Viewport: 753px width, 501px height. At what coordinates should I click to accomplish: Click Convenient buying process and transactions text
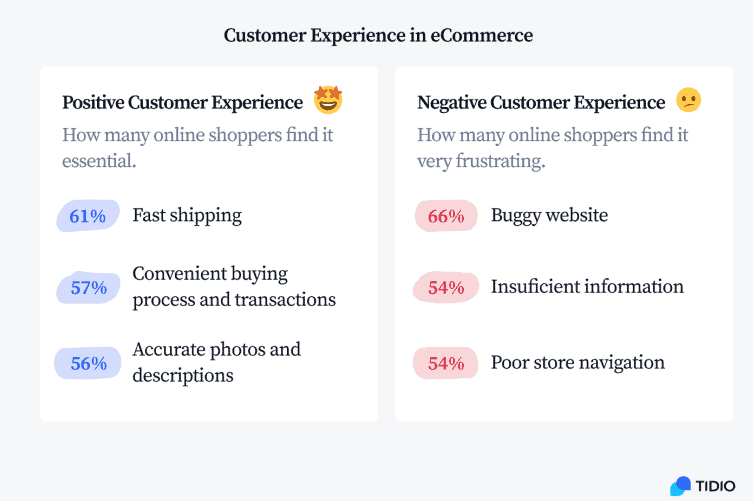234,287
